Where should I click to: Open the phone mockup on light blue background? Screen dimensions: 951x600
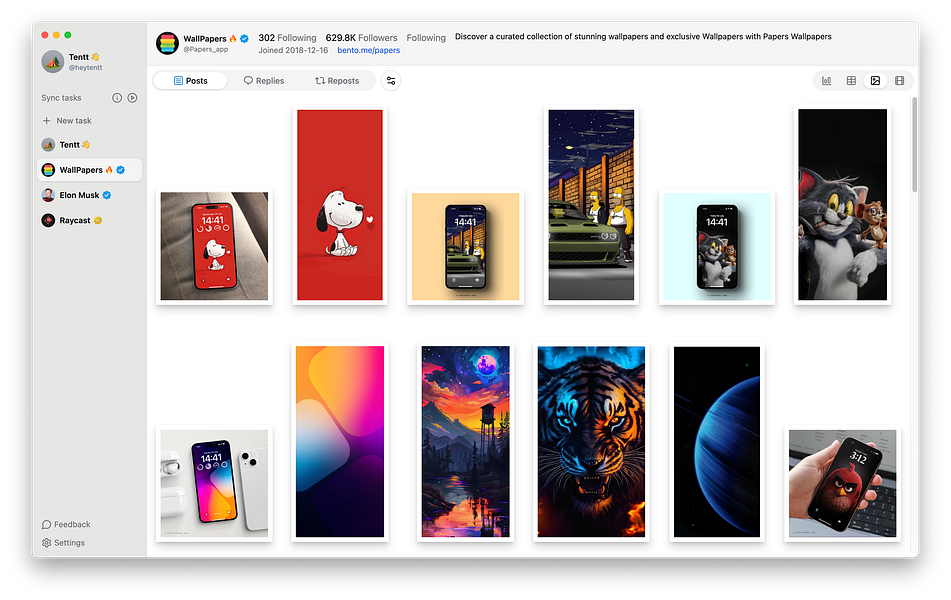coord(717,246)
